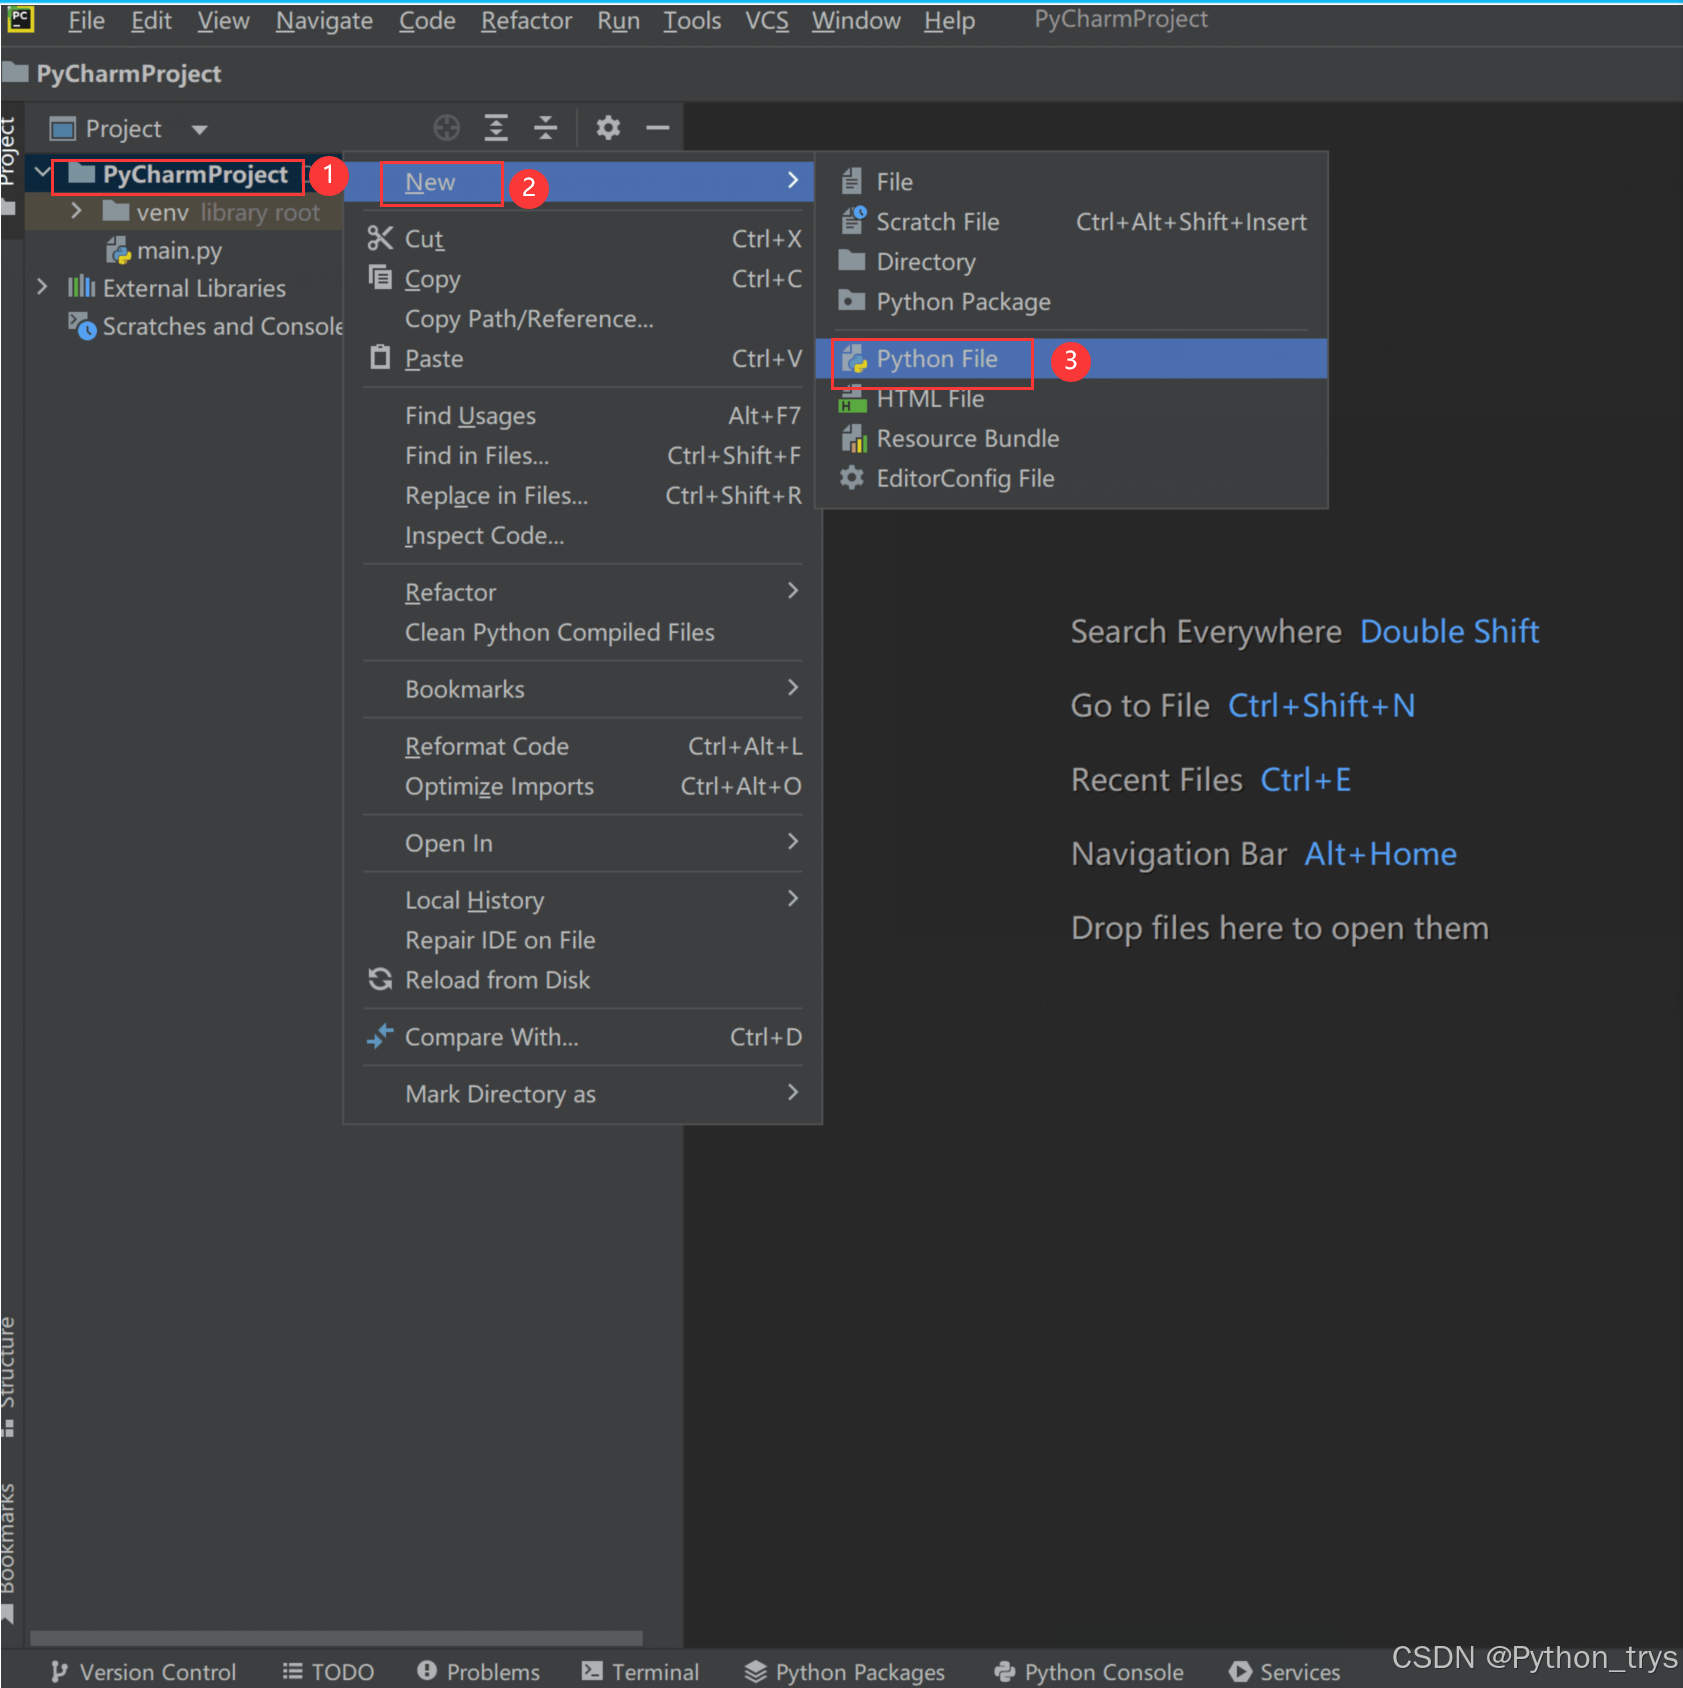Click the Directory folder icon in submenu
Viewport: 1683px width, 1688px height.
point(852,261)
